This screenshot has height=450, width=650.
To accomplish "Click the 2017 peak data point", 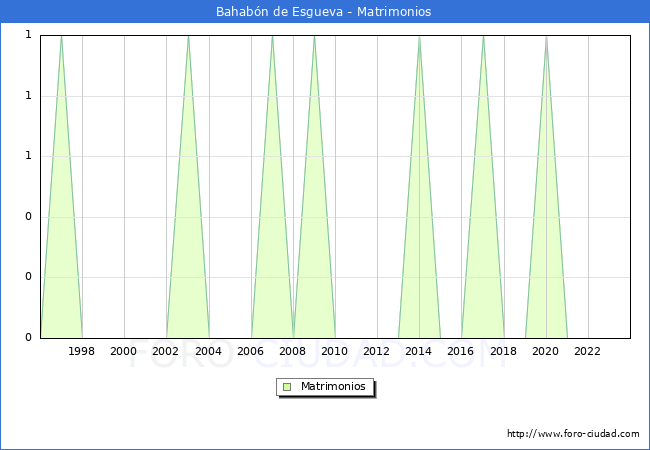I will click(483, 37).
